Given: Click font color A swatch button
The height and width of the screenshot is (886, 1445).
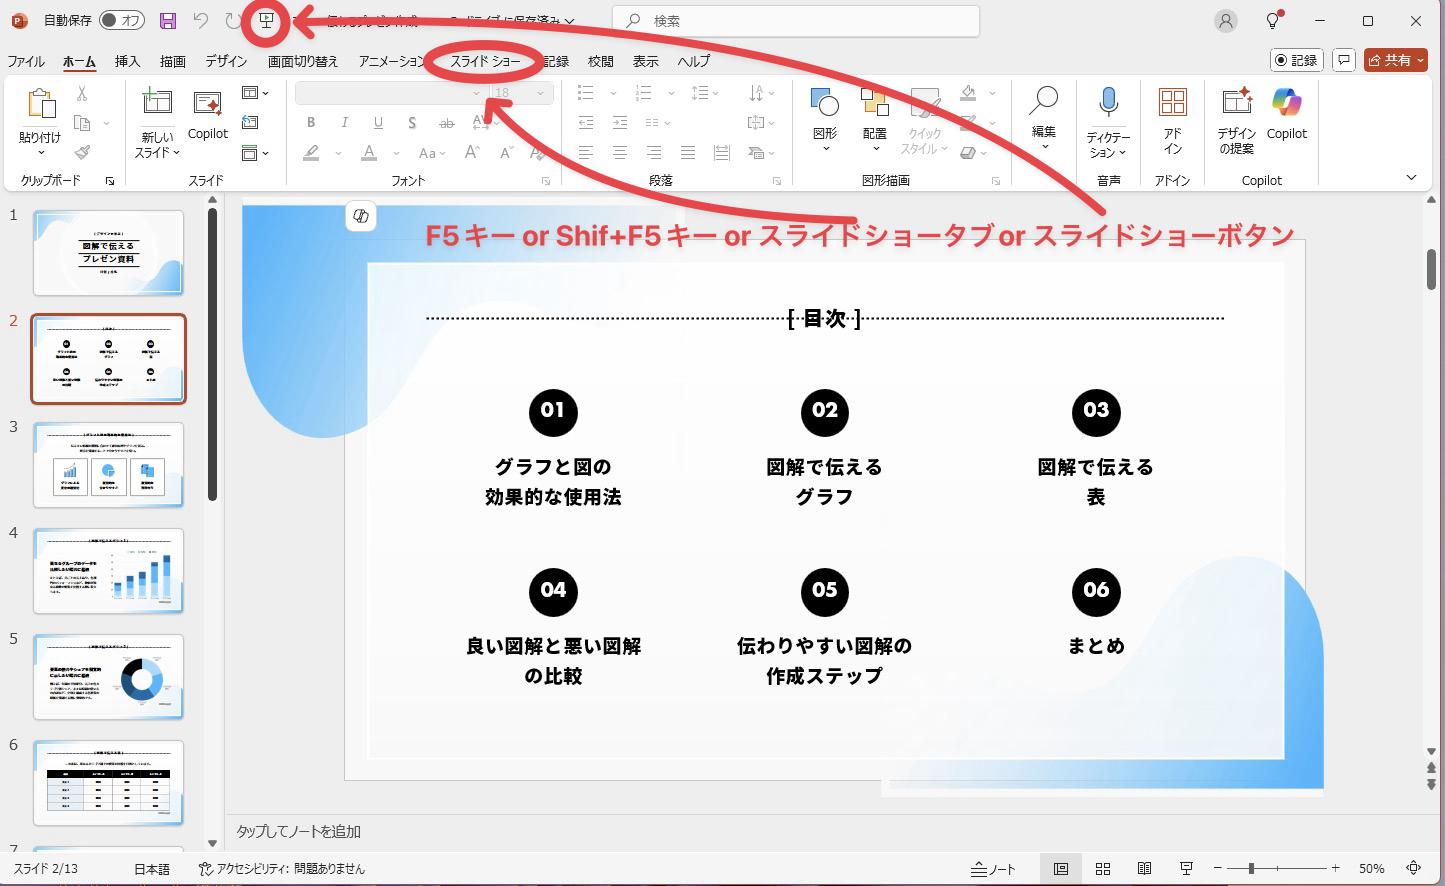Looking at the screenshot, I should pyautogui.click(x=369, y=153).
